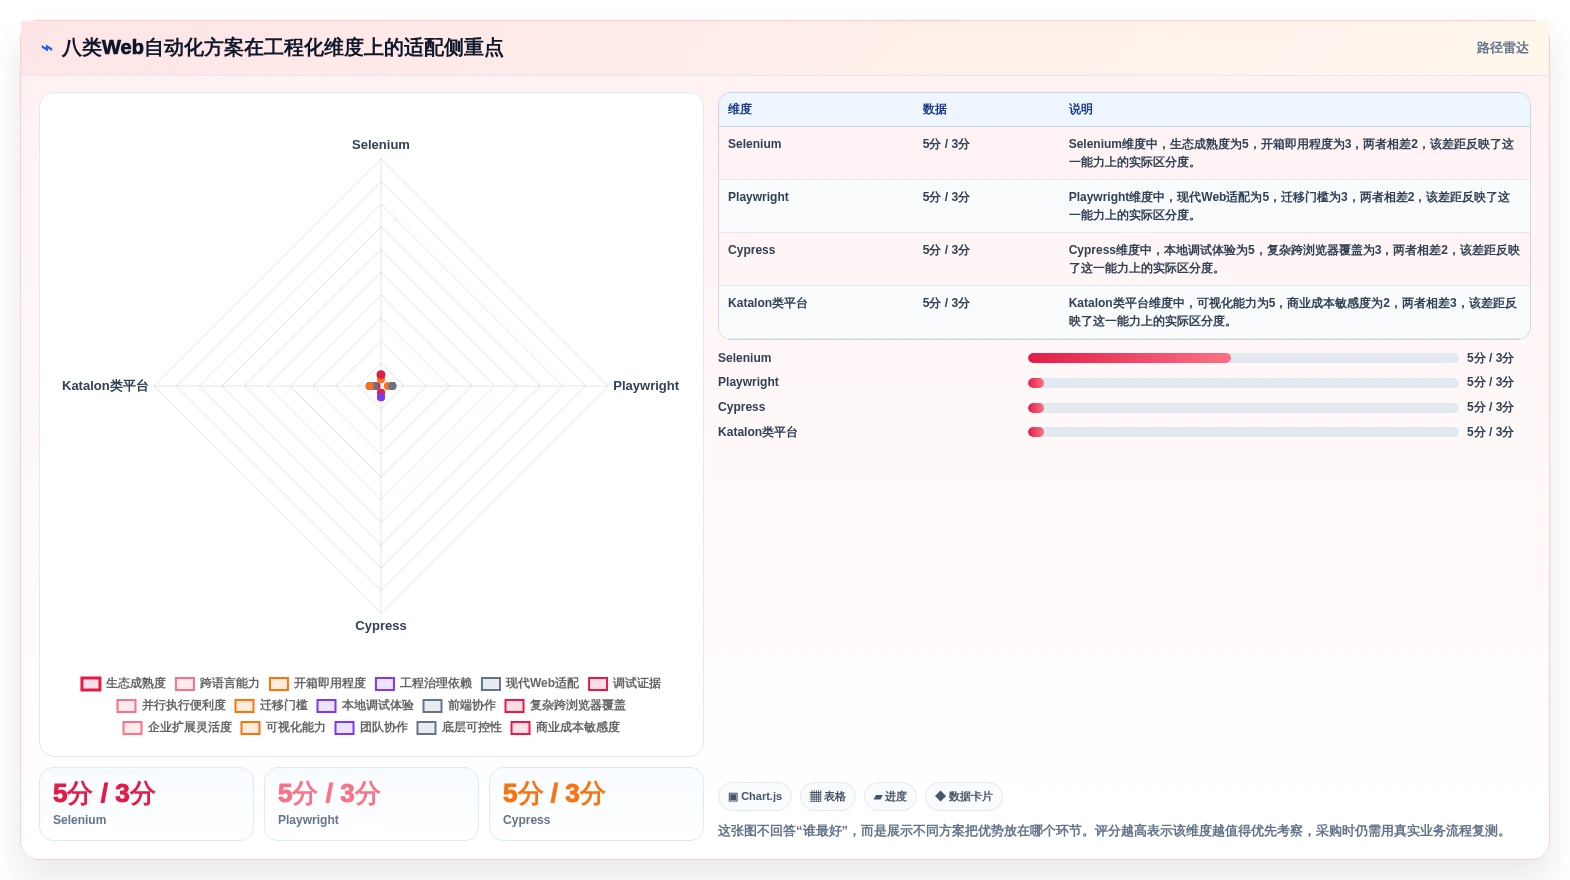Toggle the 迁移门槛 legend item
Viewport: 1570px width, 880px height.
271,706
